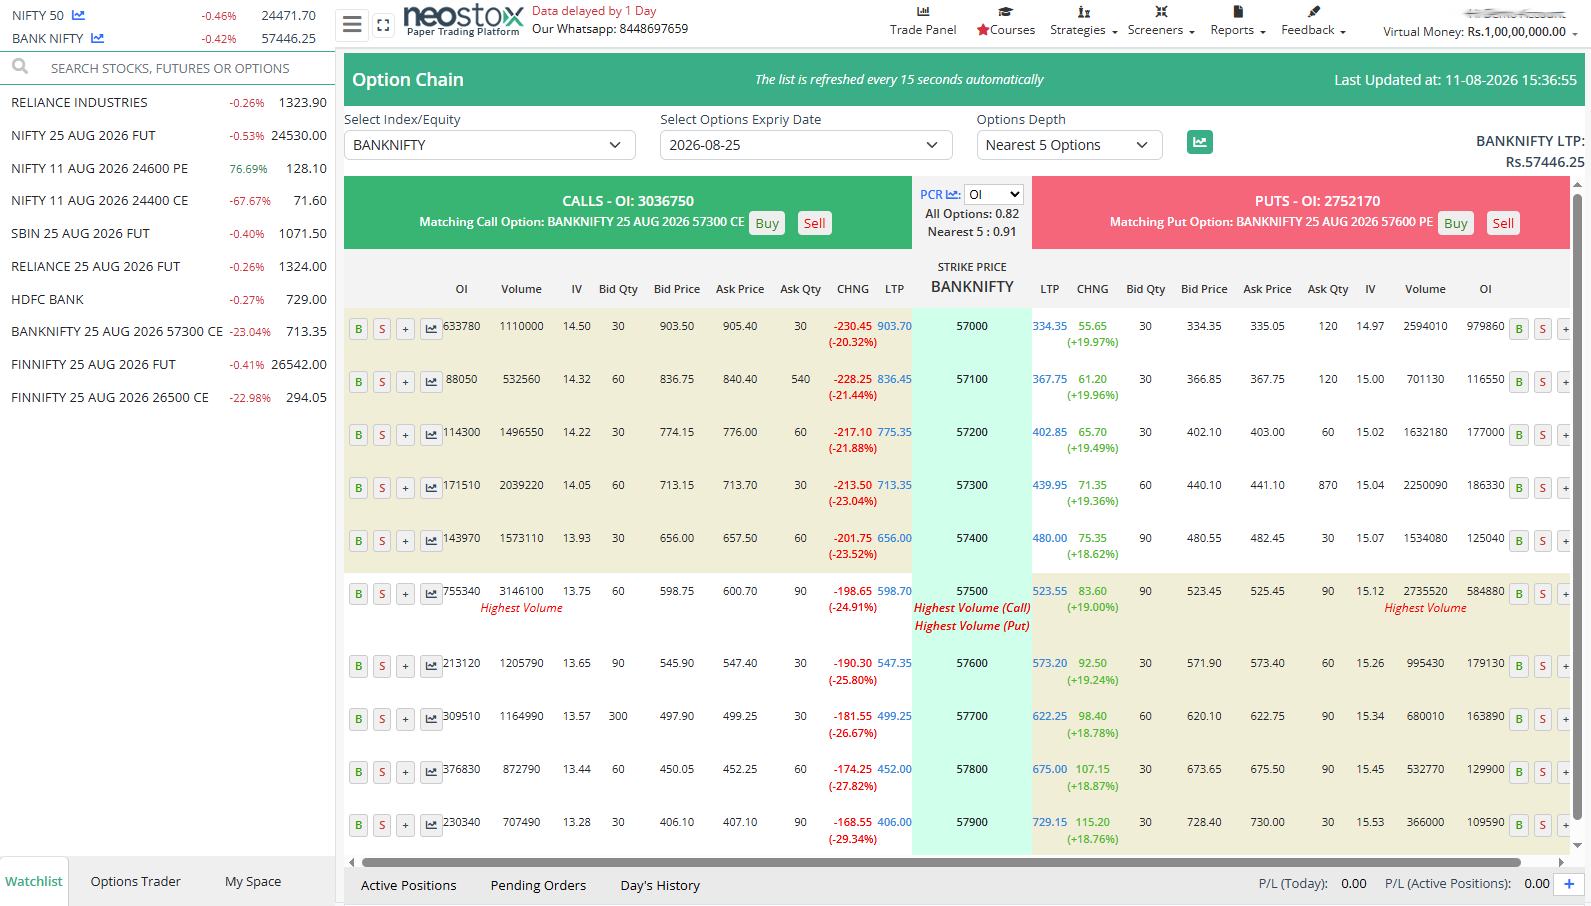
Task: Click B icon for 57000 call
Action: [358, 329]
